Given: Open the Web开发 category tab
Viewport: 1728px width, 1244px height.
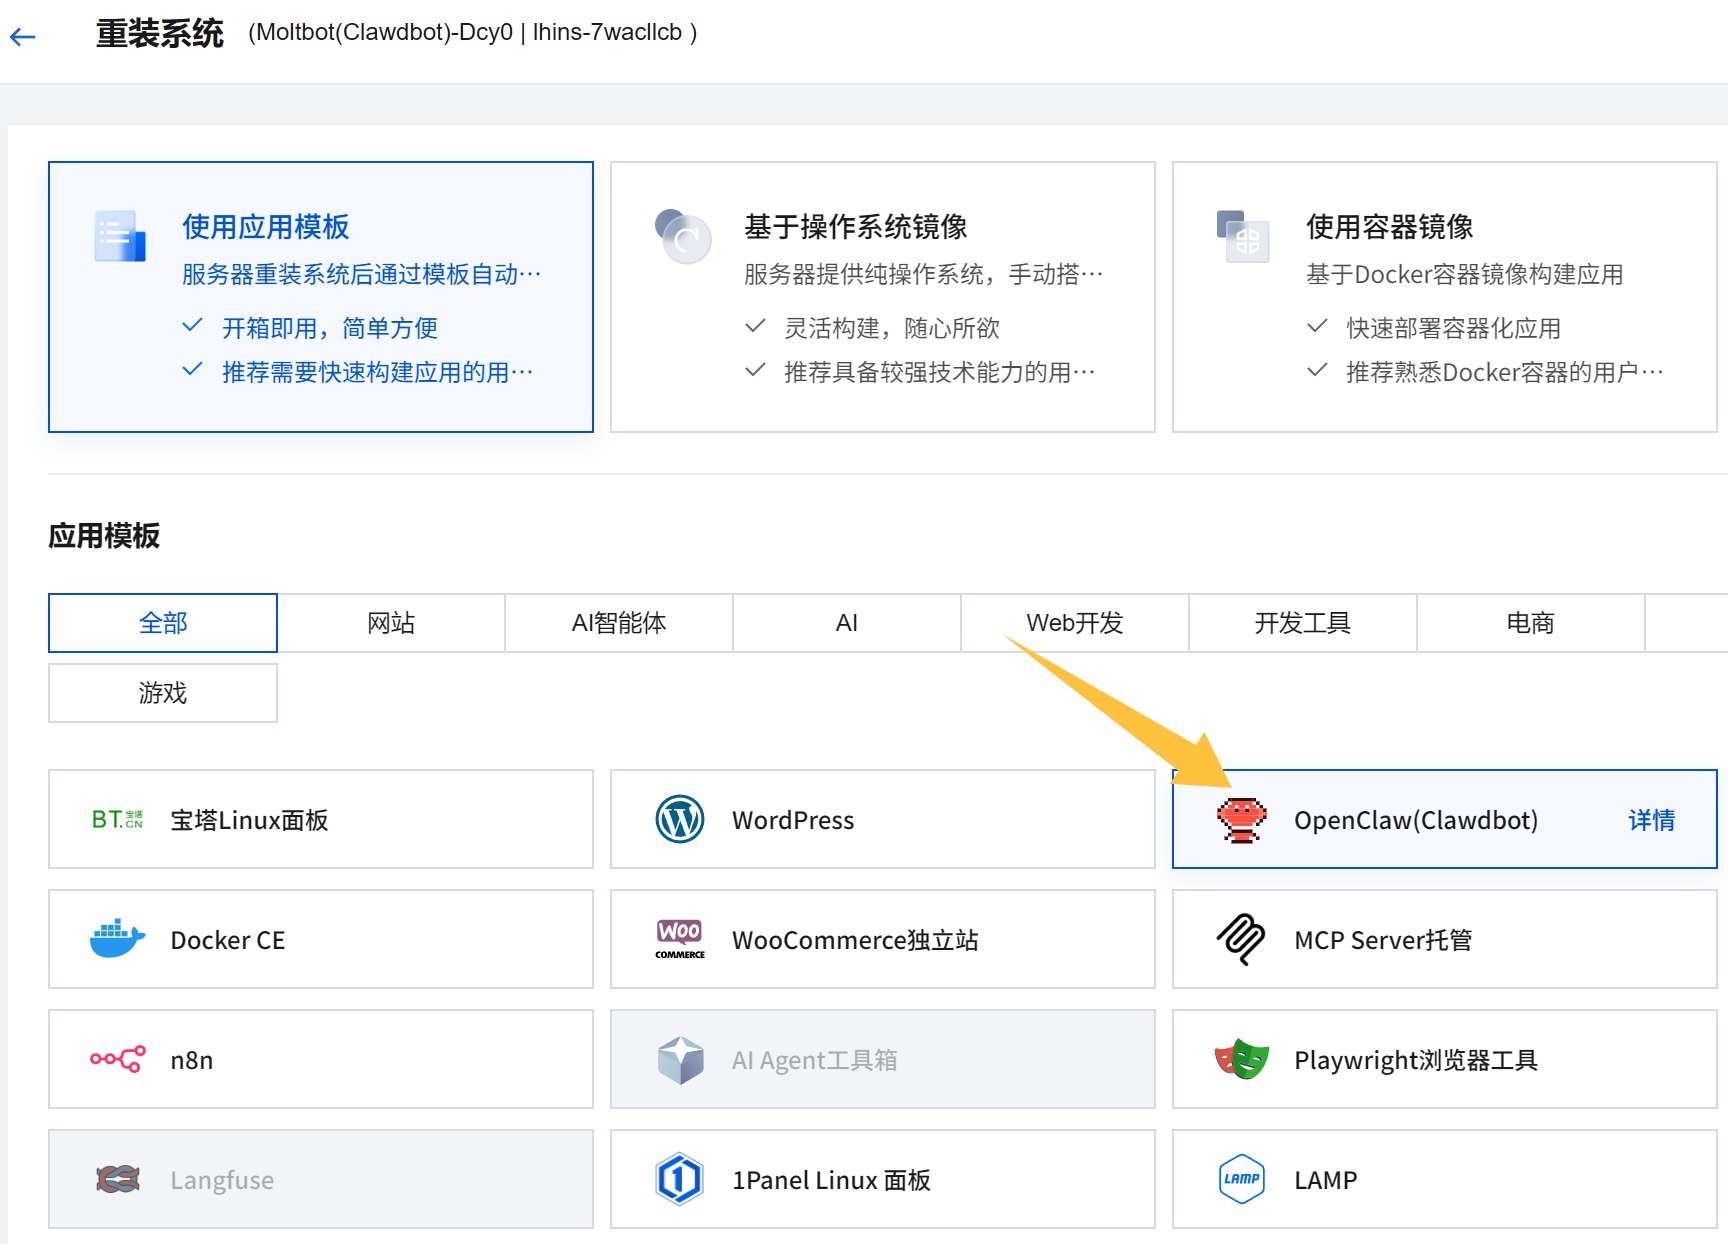Looking at the screenshot, I should pyautogui.click(x=1075, y=623).
